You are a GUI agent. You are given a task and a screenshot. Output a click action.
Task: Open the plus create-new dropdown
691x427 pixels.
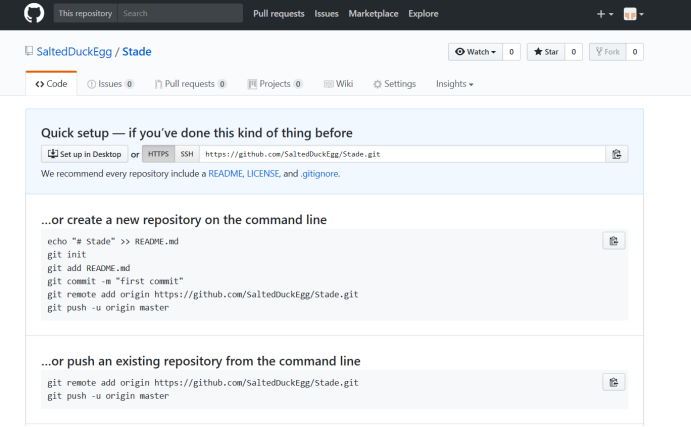[x=605, y=14]
